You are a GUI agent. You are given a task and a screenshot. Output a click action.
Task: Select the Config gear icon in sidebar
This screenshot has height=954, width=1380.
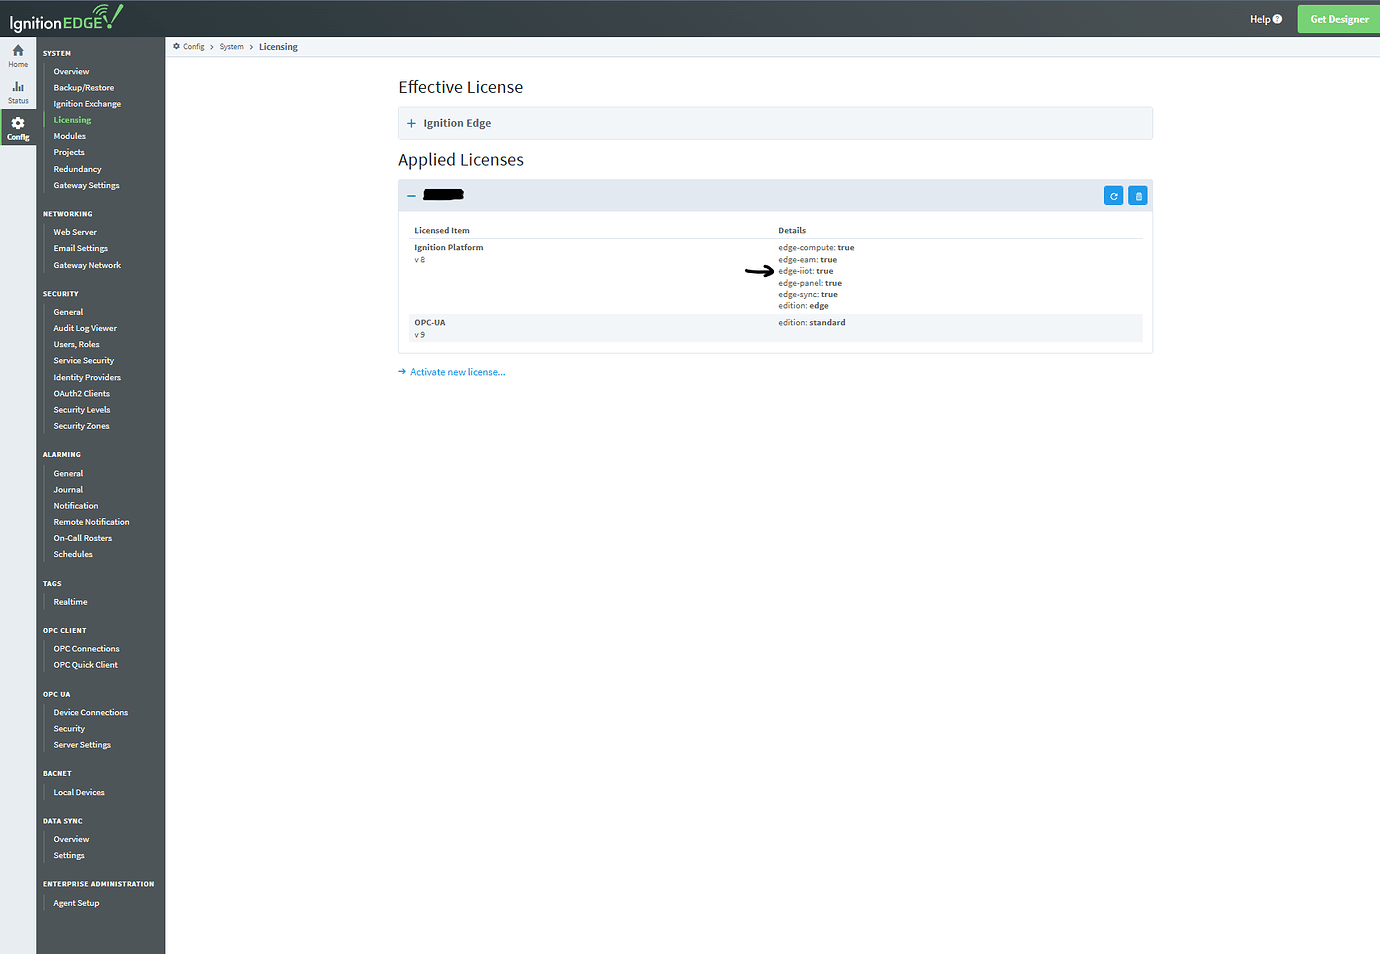(x=17, y=124)
